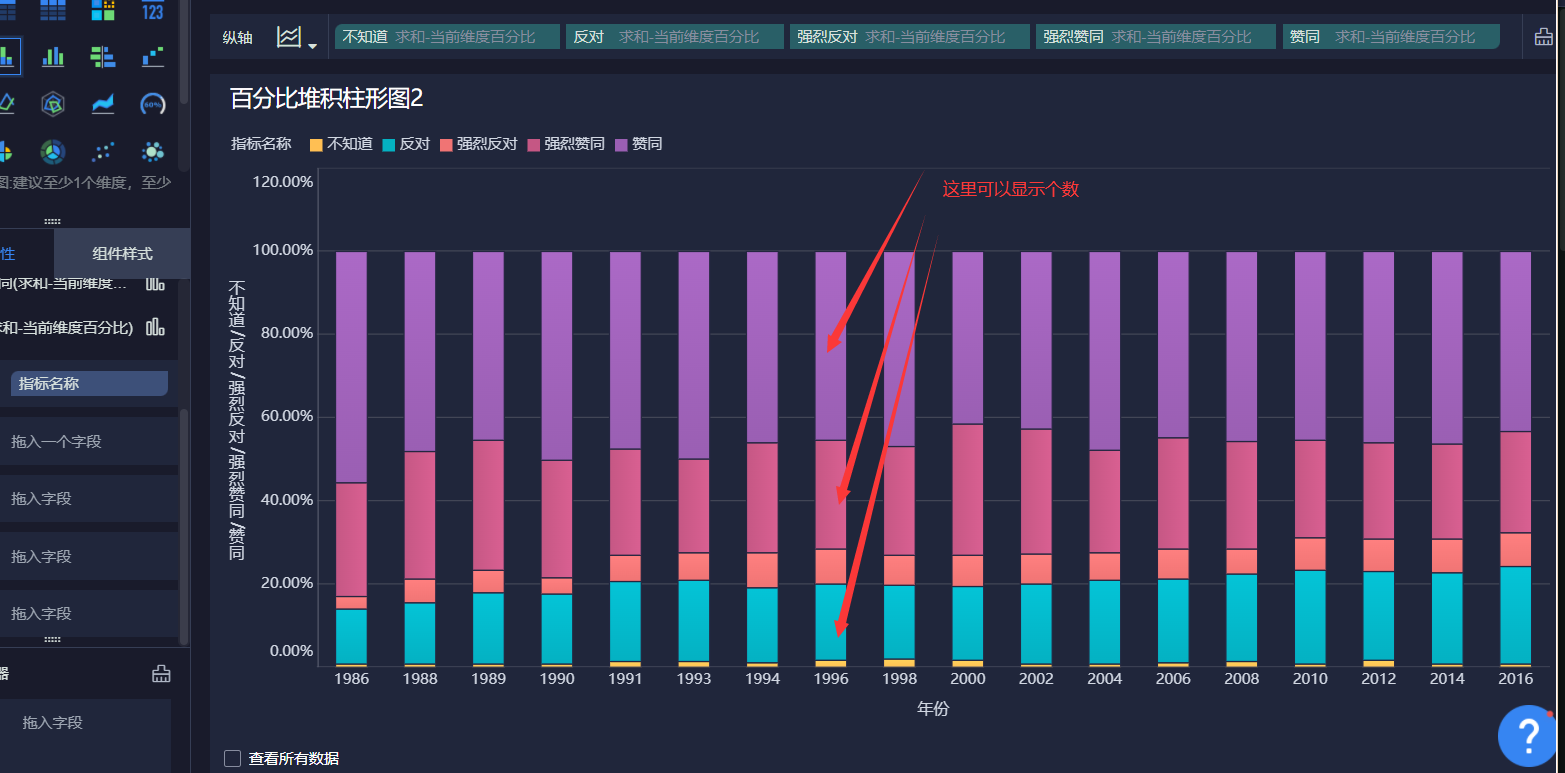Open the 强烈反对 求和-当前维度百分比 field pill
The width and height of the screenshot is (1565, 773).
[909, 37]
